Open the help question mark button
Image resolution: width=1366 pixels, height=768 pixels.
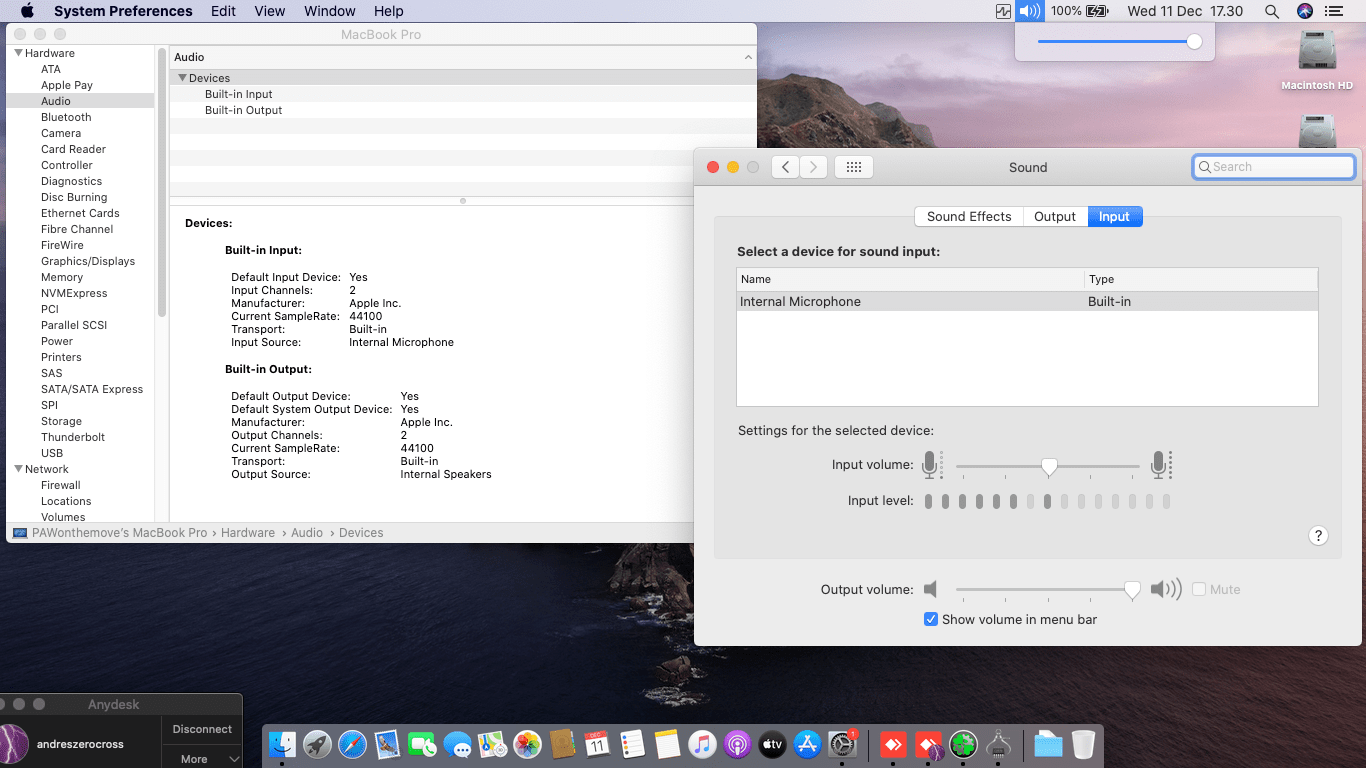1318,536
